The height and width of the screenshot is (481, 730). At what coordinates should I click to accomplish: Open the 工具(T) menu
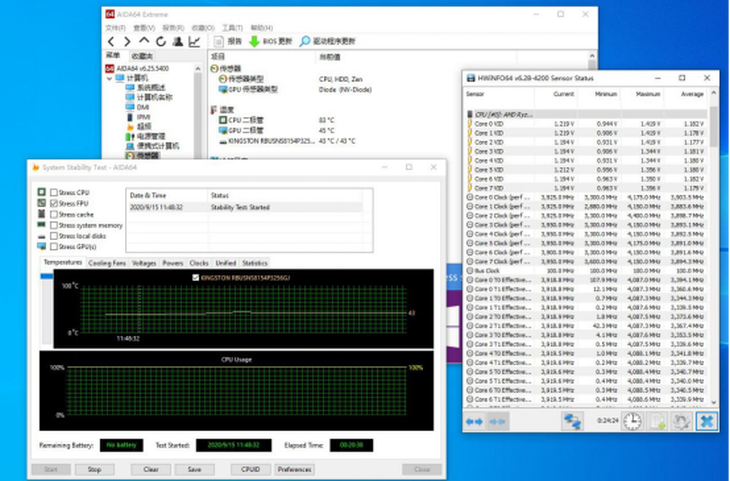pos(232,28)
